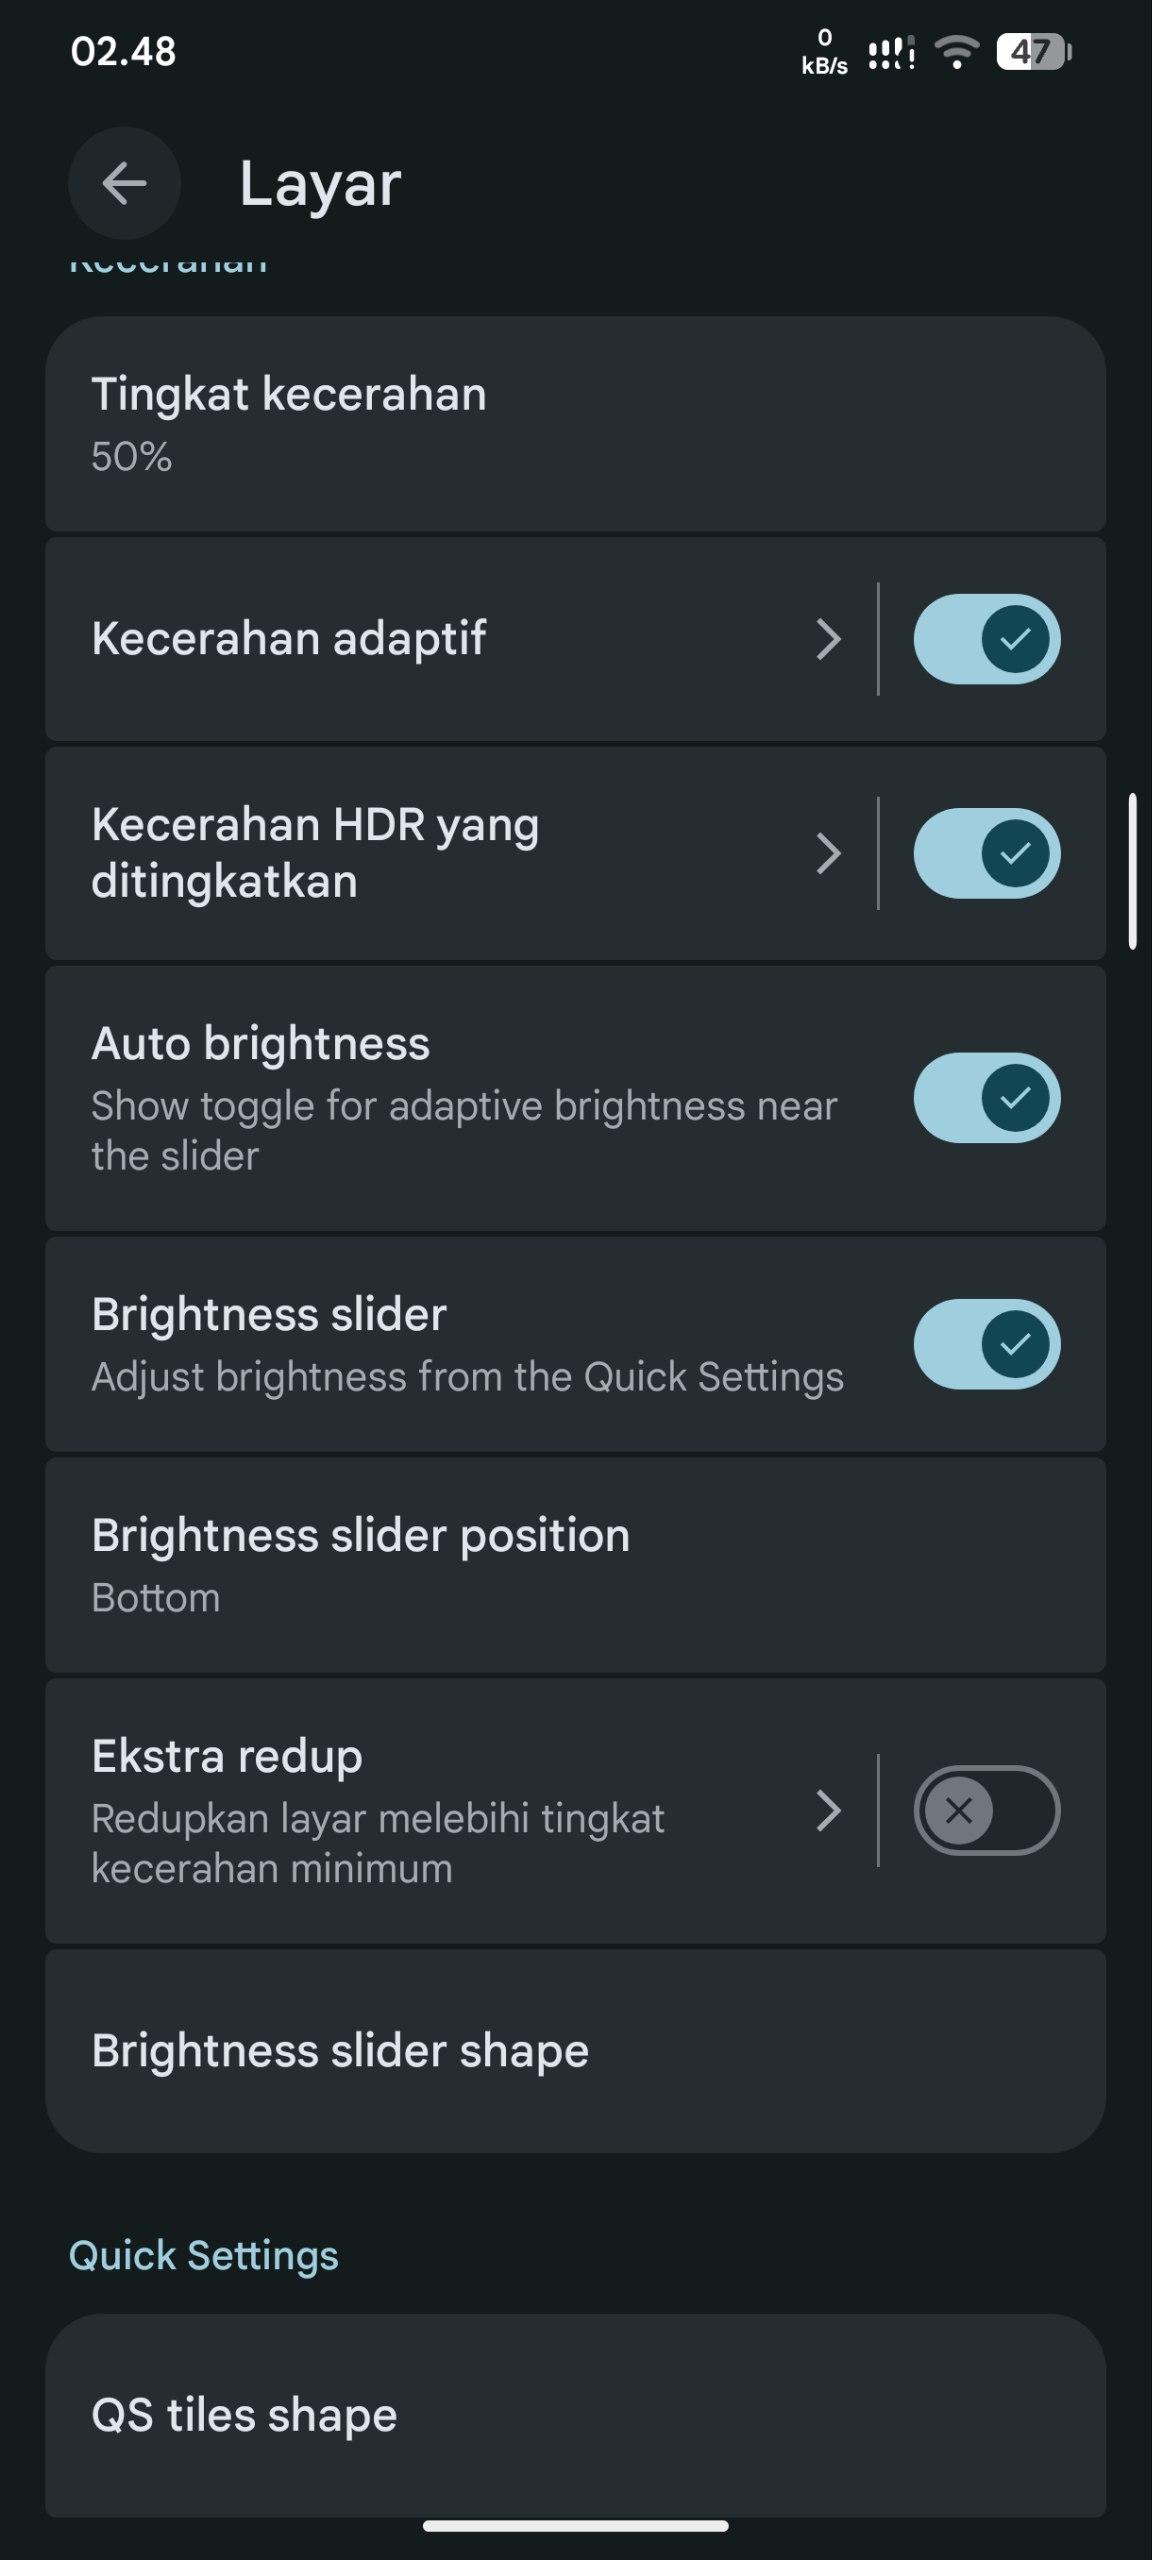Tap the network speed kB/s indicator

click(824, 52)
